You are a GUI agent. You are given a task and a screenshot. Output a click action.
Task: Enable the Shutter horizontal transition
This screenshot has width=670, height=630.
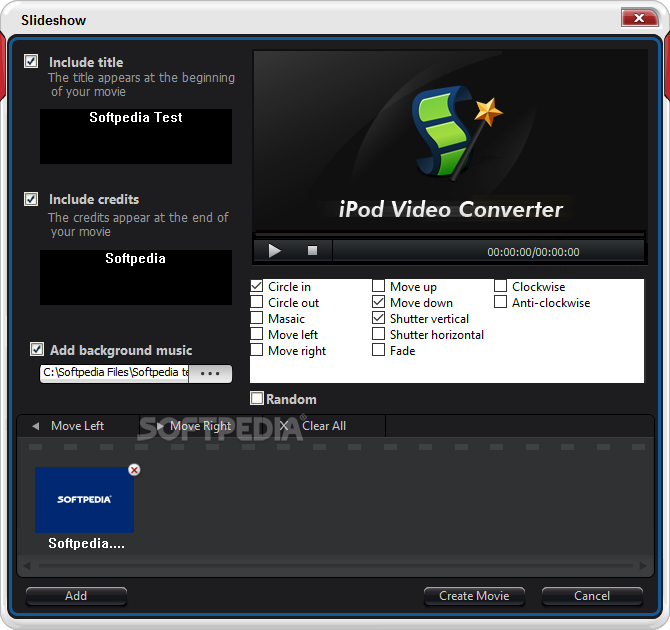tap(379, 334)
